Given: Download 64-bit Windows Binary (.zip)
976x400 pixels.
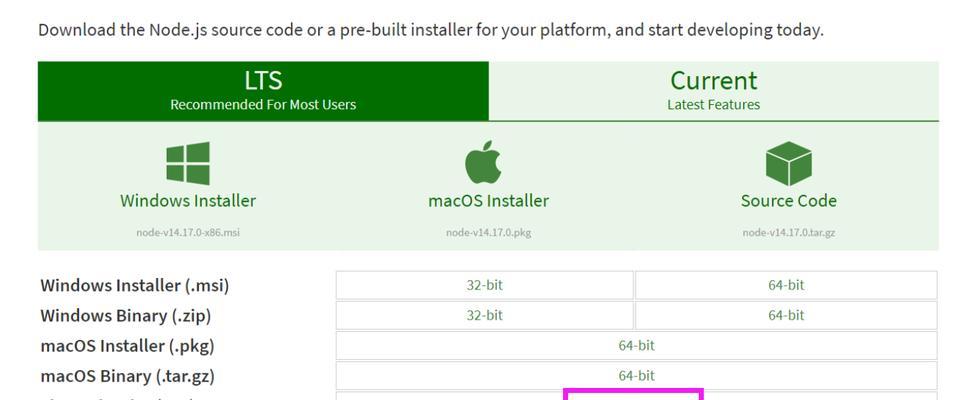Looking at the screenshot, I should click(786, 315).
